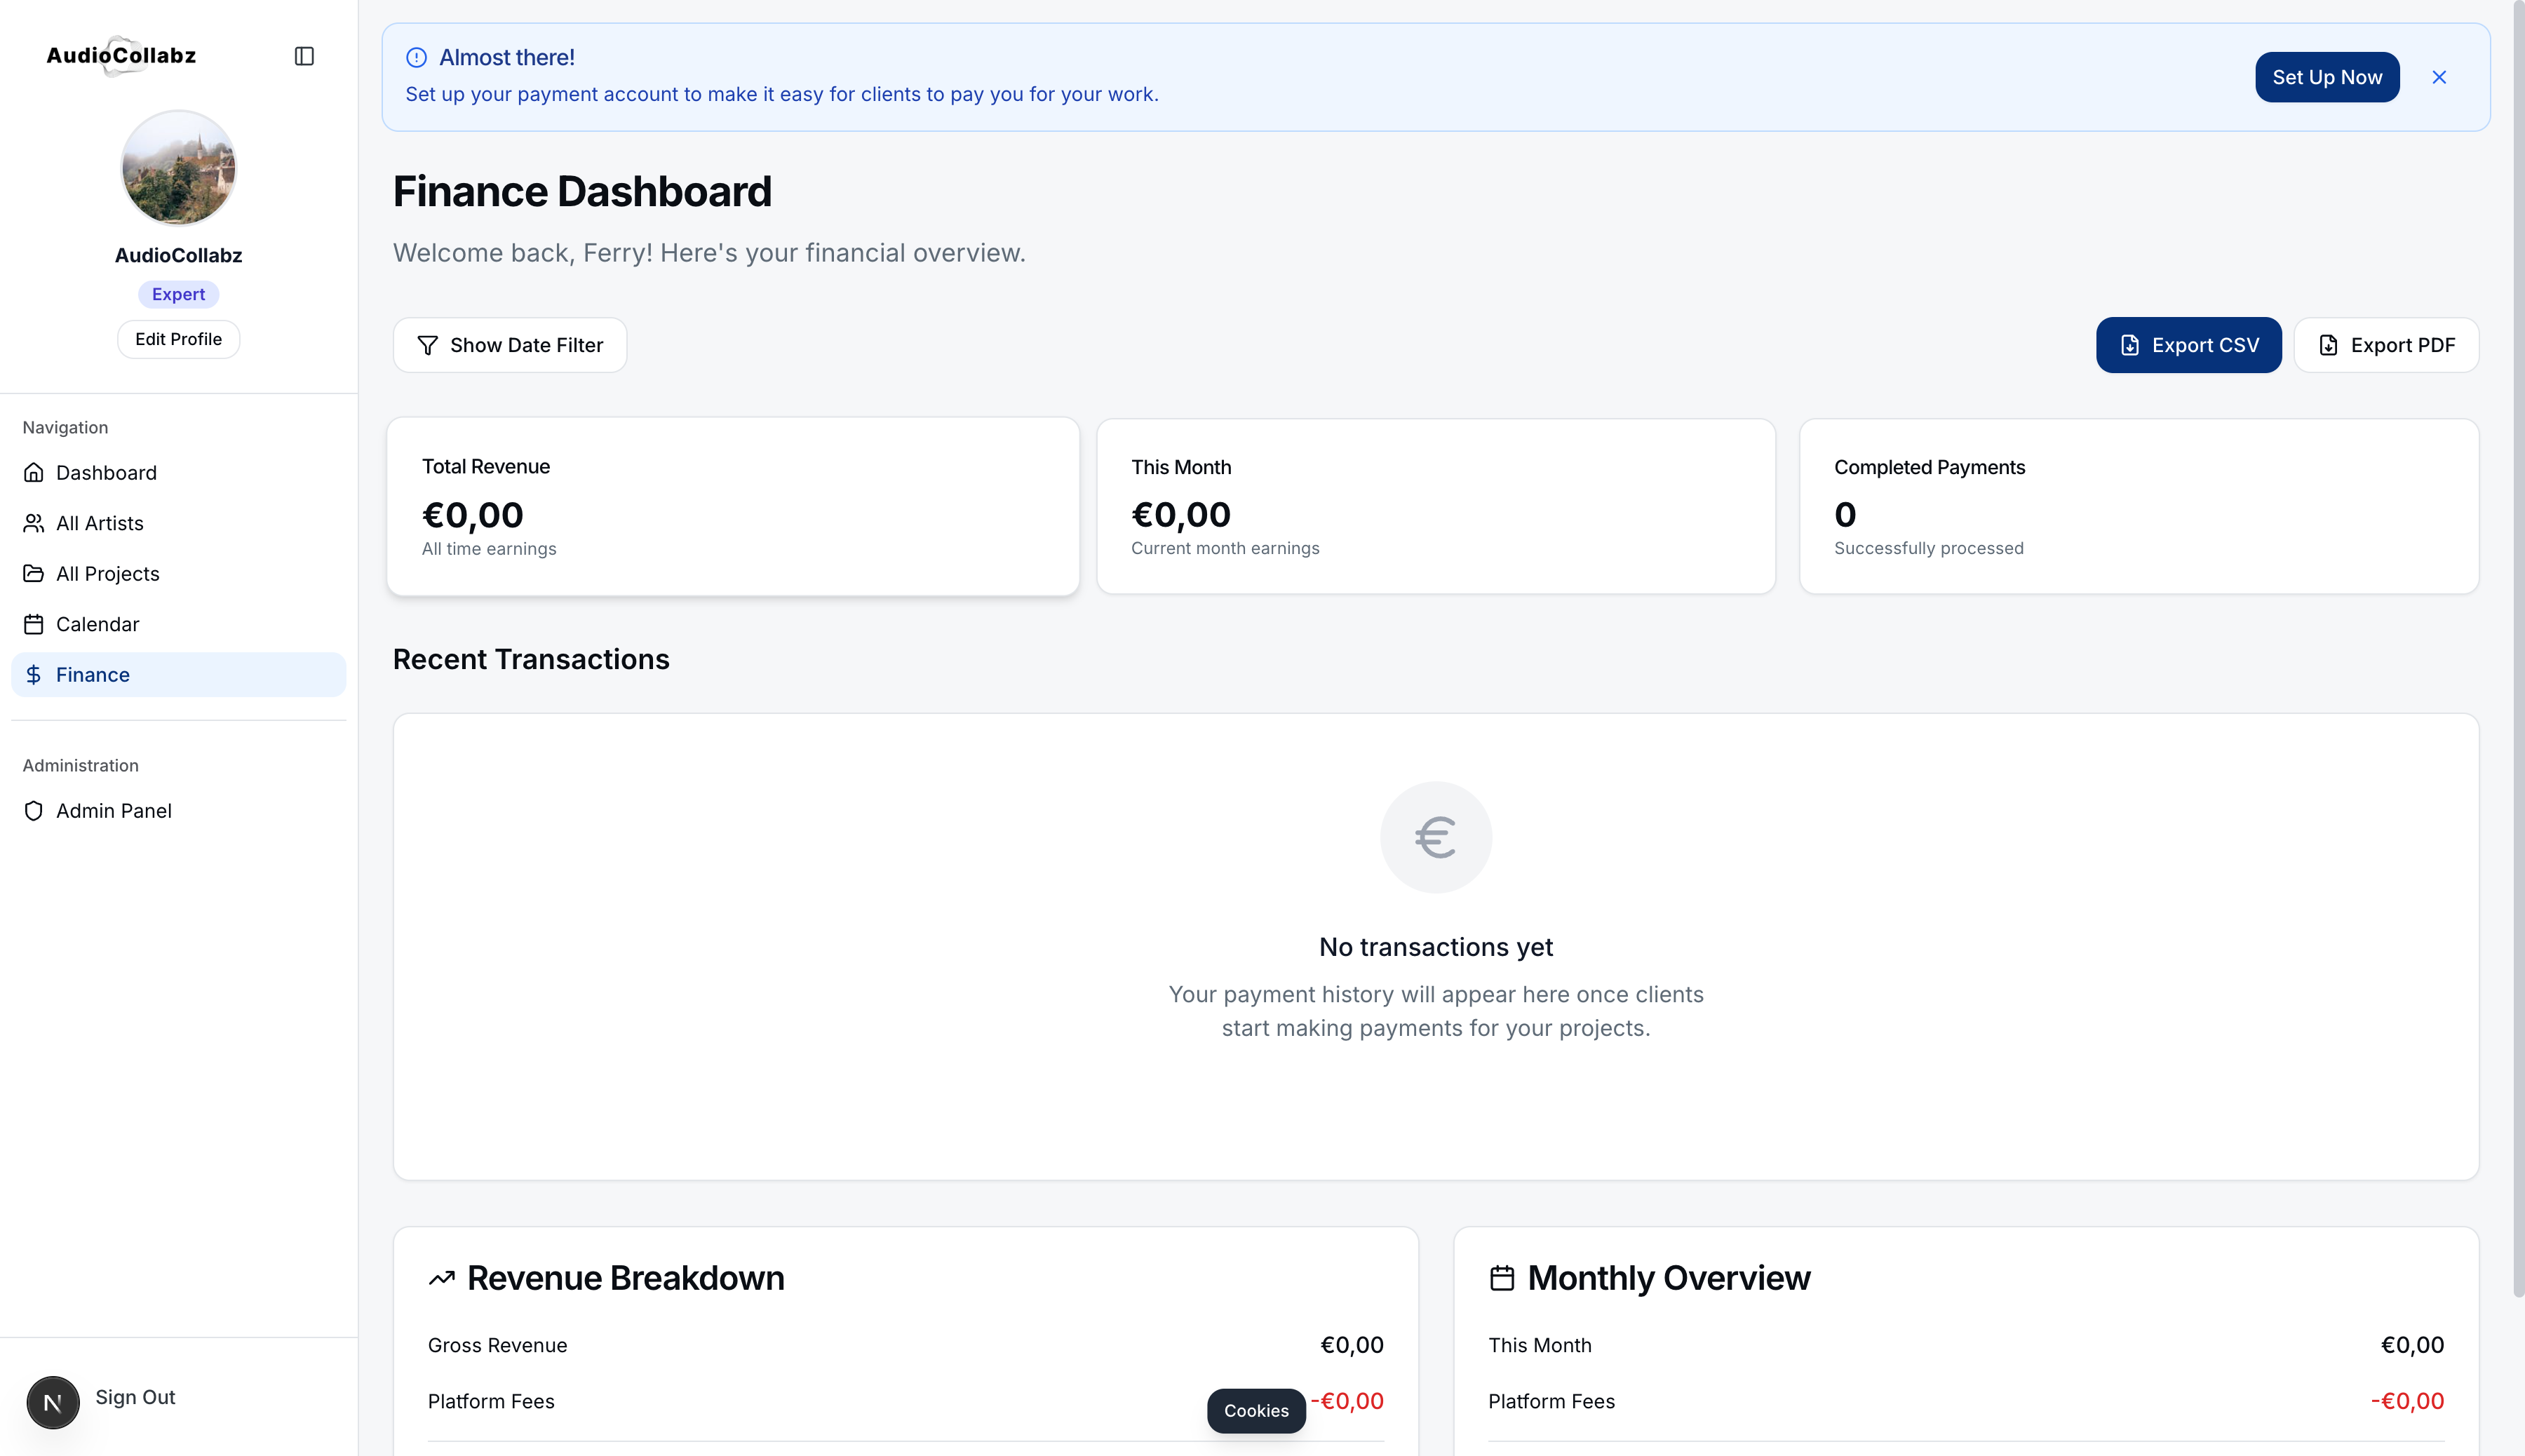2525x1456 pixels.
Task: Open the Admin Panel shield icon
Action: (x=34, y=811)
